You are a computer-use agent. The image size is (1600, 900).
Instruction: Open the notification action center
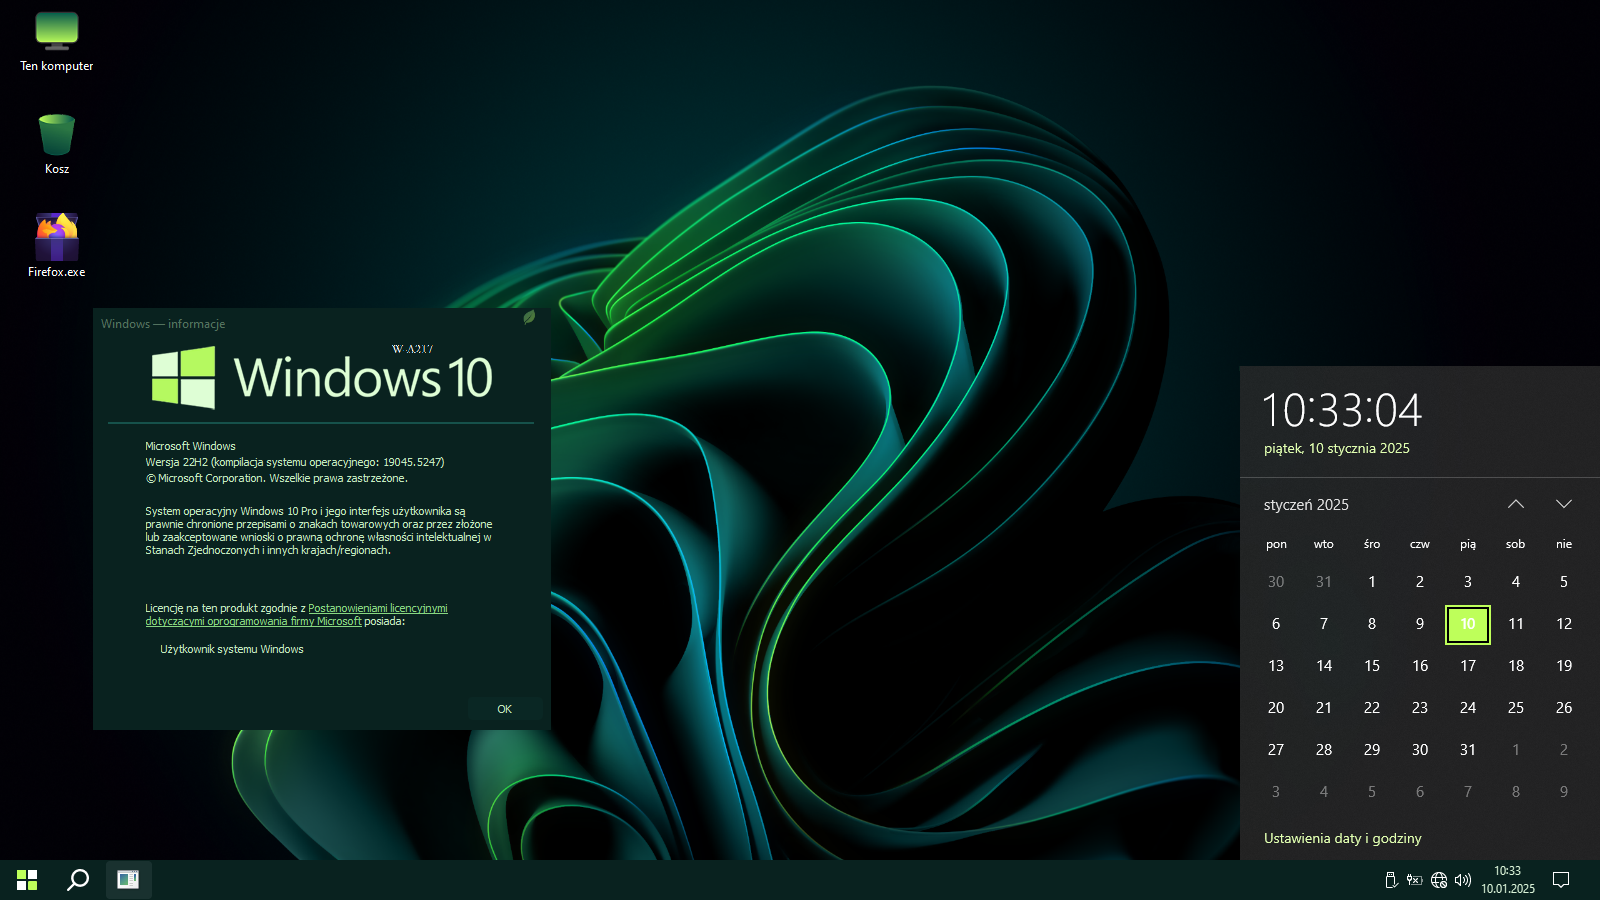pos(1561,880)
